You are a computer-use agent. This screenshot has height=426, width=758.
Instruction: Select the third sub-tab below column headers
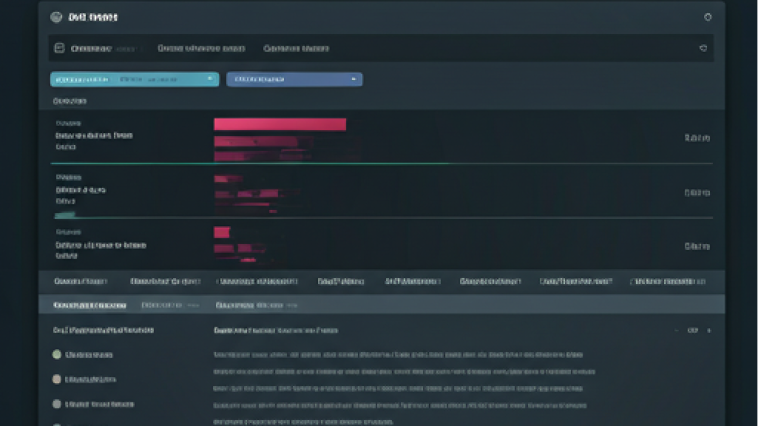pos(257,305)
